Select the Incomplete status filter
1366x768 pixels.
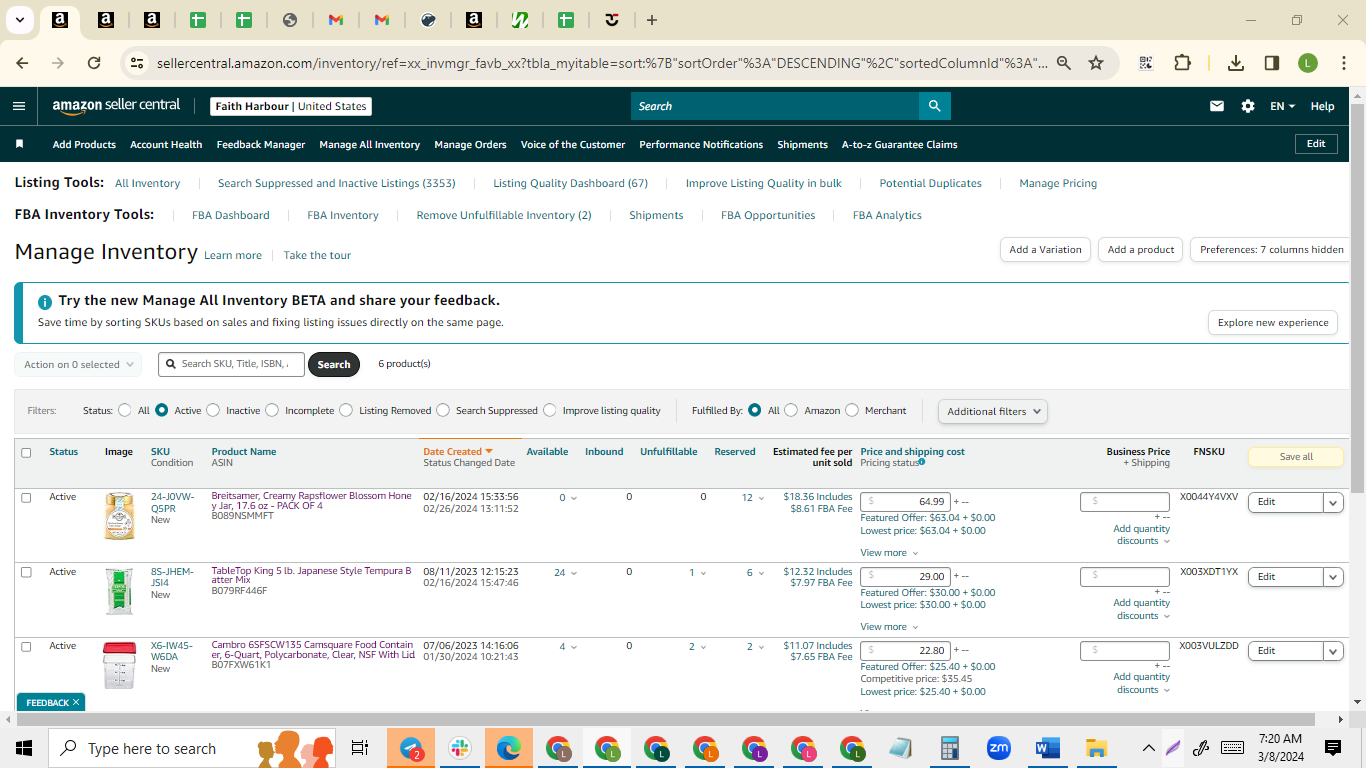(x=271, y=410)
